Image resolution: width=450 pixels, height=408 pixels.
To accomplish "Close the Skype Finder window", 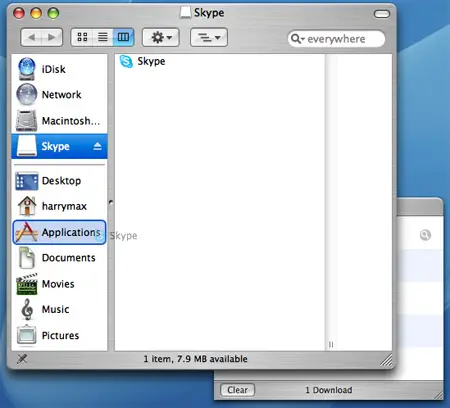I will coord(19,13).
